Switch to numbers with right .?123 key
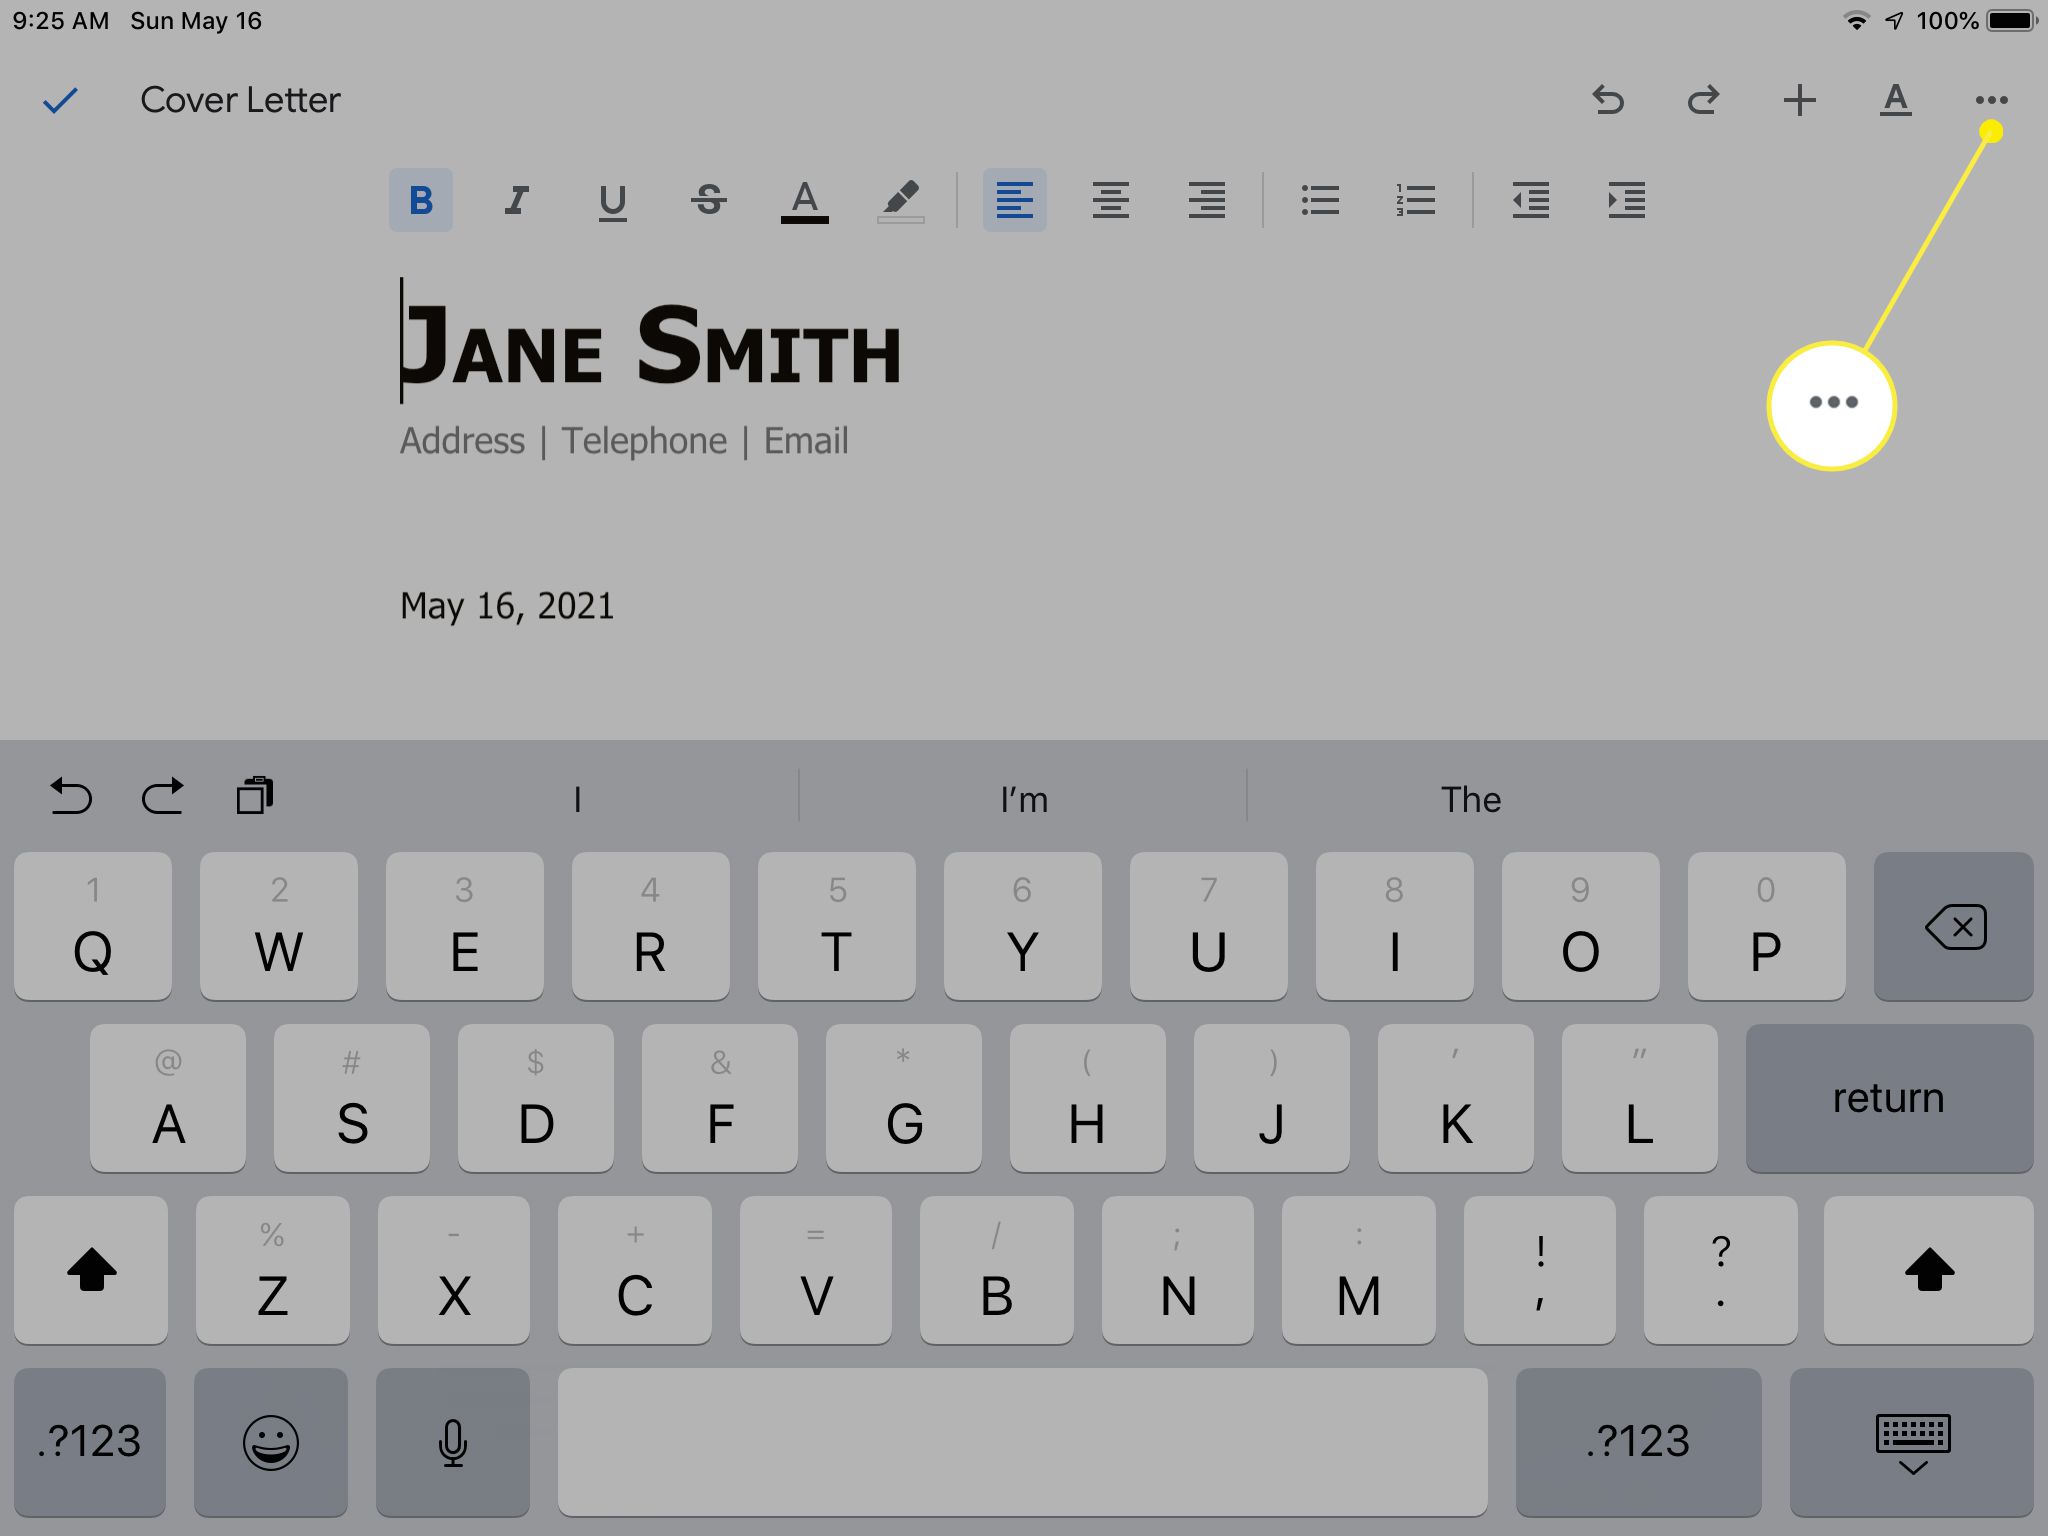This screenshot has width=2048, height=1536. click(x=1639, y=1442)
